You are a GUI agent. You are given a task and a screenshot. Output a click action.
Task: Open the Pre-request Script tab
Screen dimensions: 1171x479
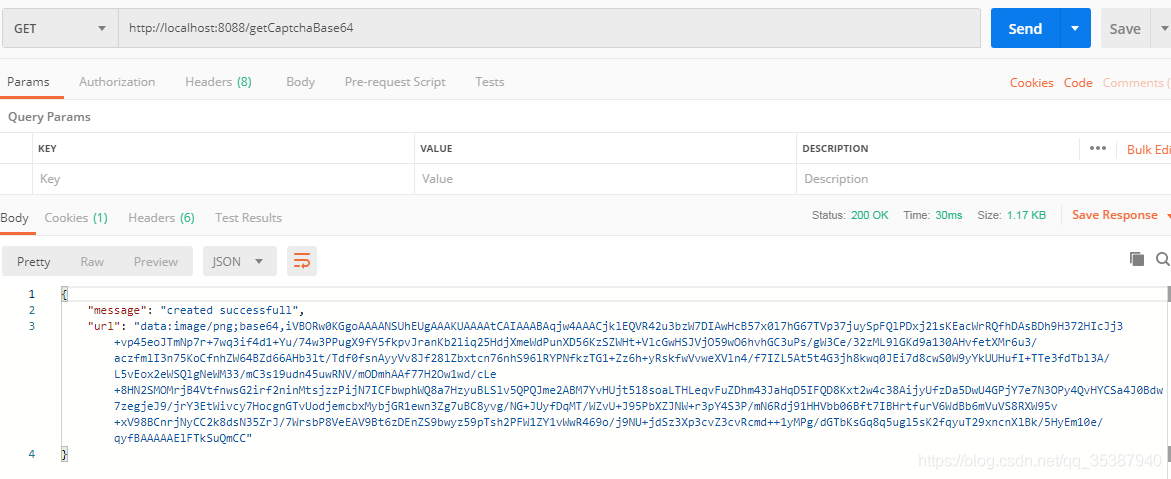point(395,82)
